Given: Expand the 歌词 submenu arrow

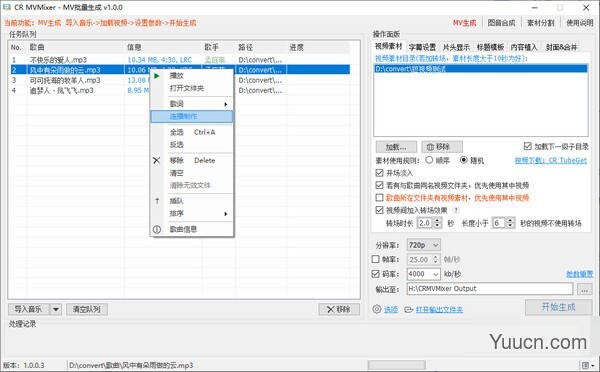Looking at the screenshot, I should pos(226,104).
